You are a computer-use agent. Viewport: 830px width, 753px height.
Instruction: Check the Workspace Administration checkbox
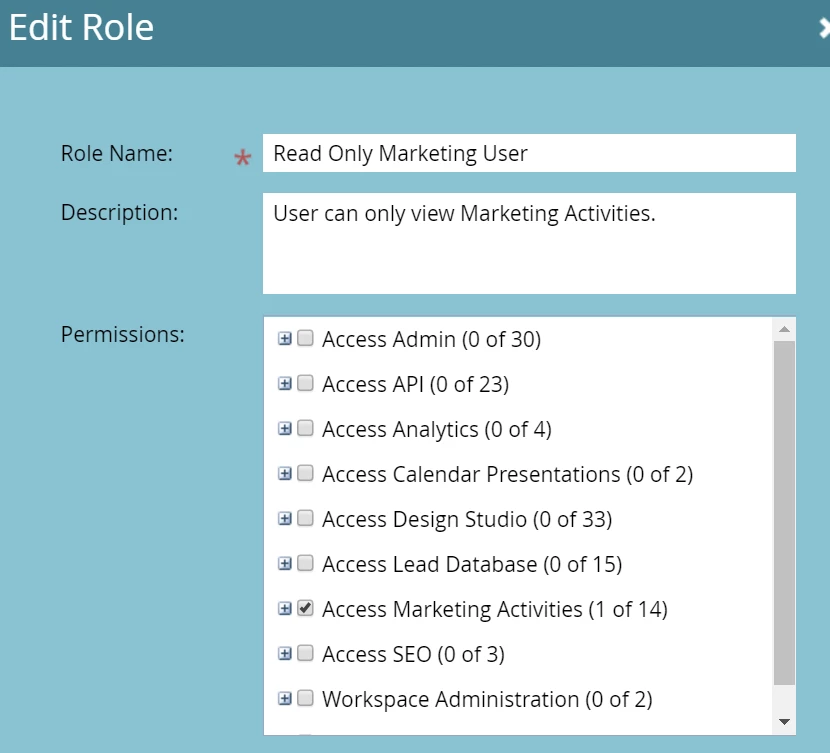pos(306,699)
